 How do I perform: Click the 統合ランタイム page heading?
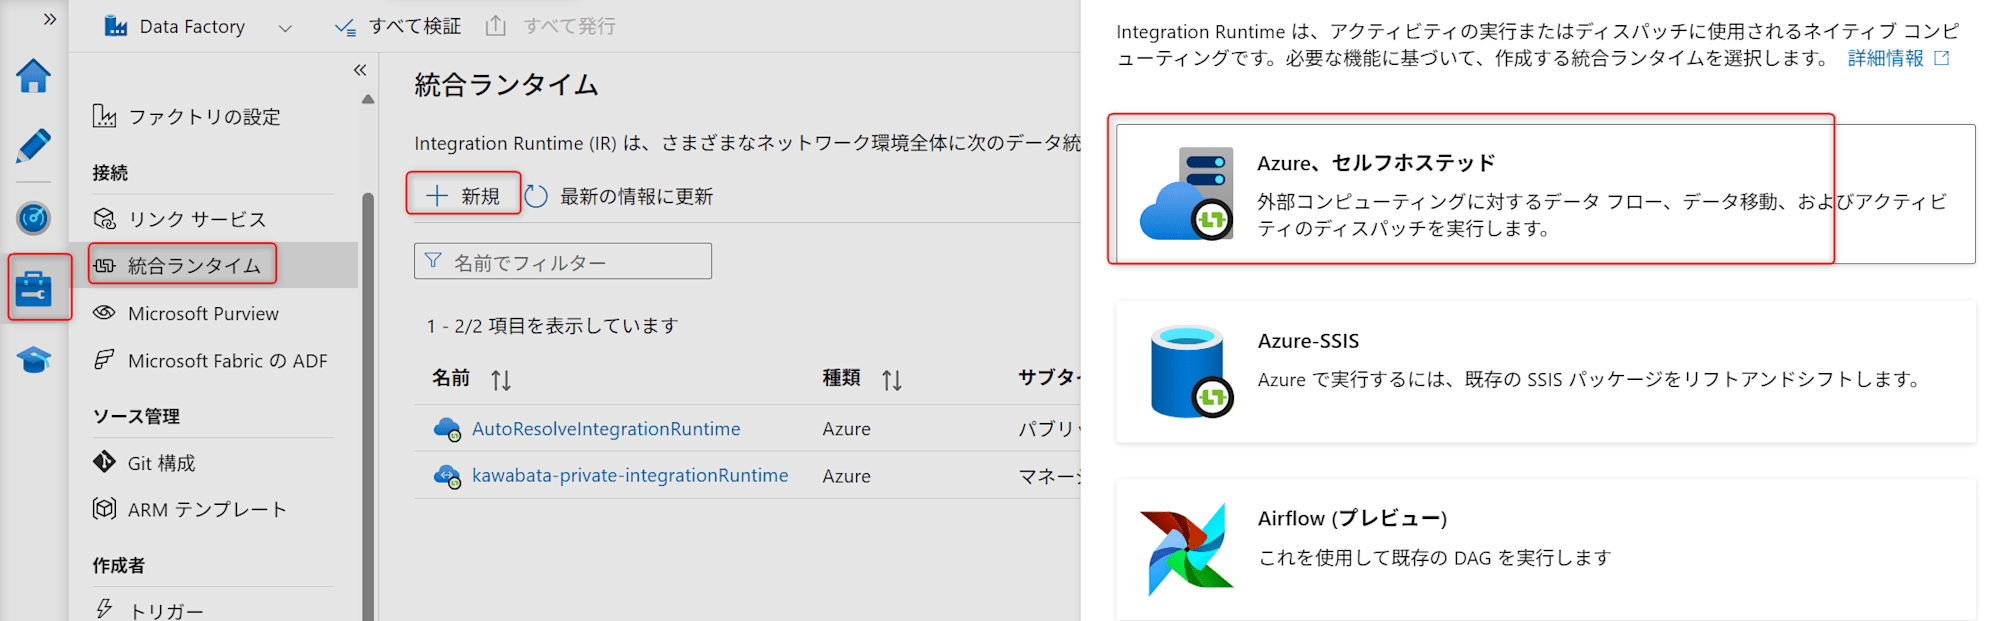coord(506,85)
